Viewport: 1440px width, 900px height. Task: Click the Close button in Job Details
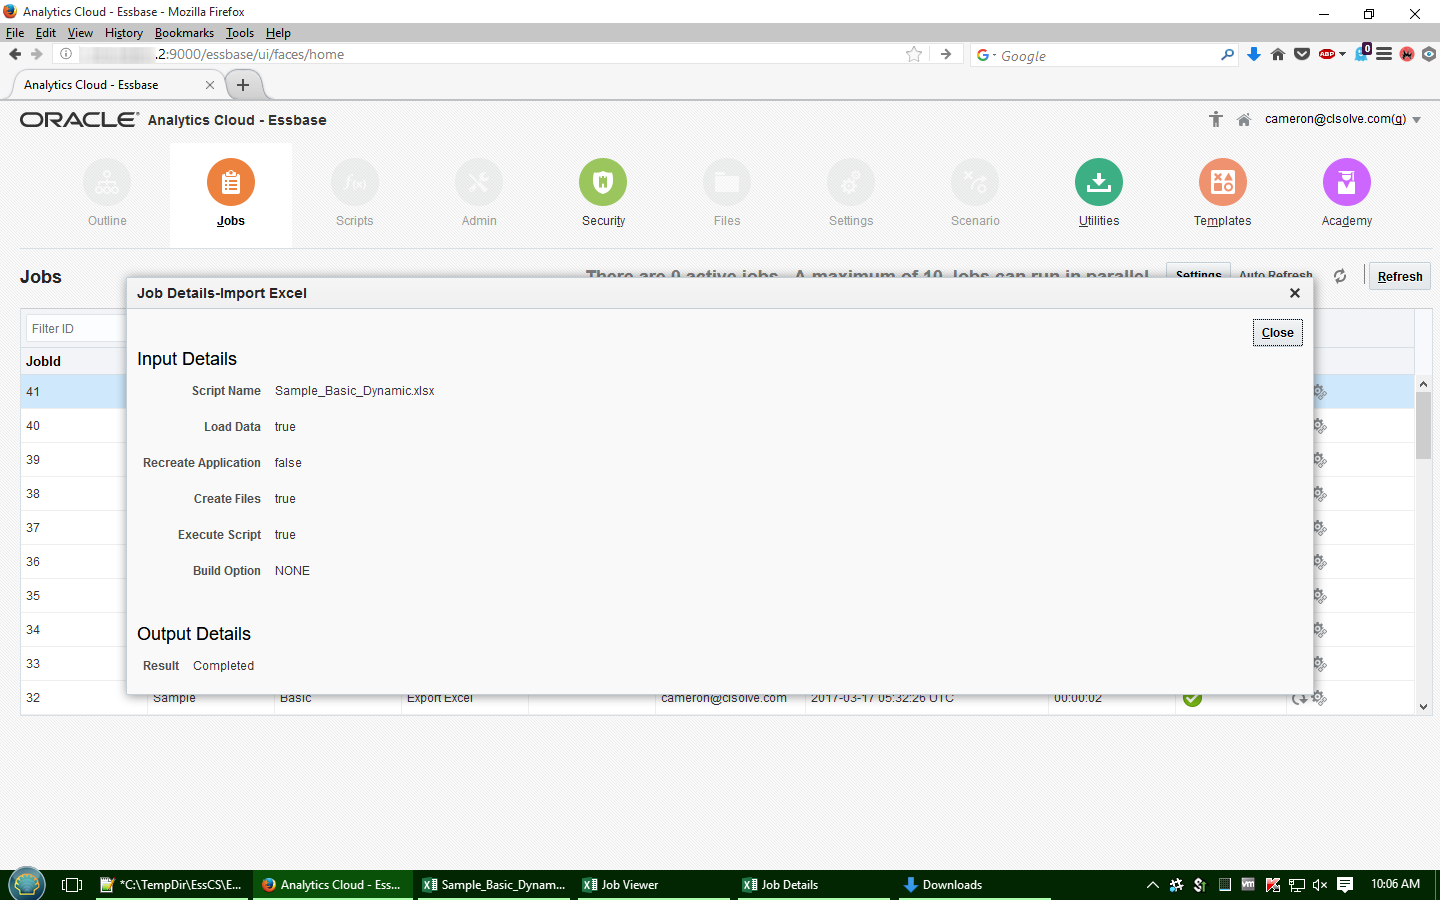[1277, 333]
